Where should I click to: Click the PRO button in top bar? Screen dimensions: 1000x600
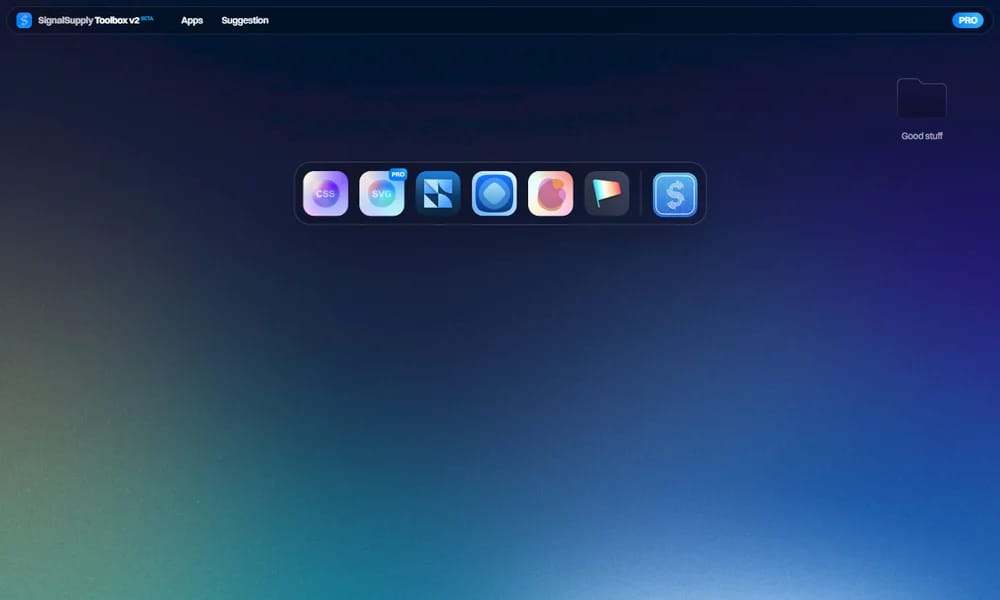967,20
